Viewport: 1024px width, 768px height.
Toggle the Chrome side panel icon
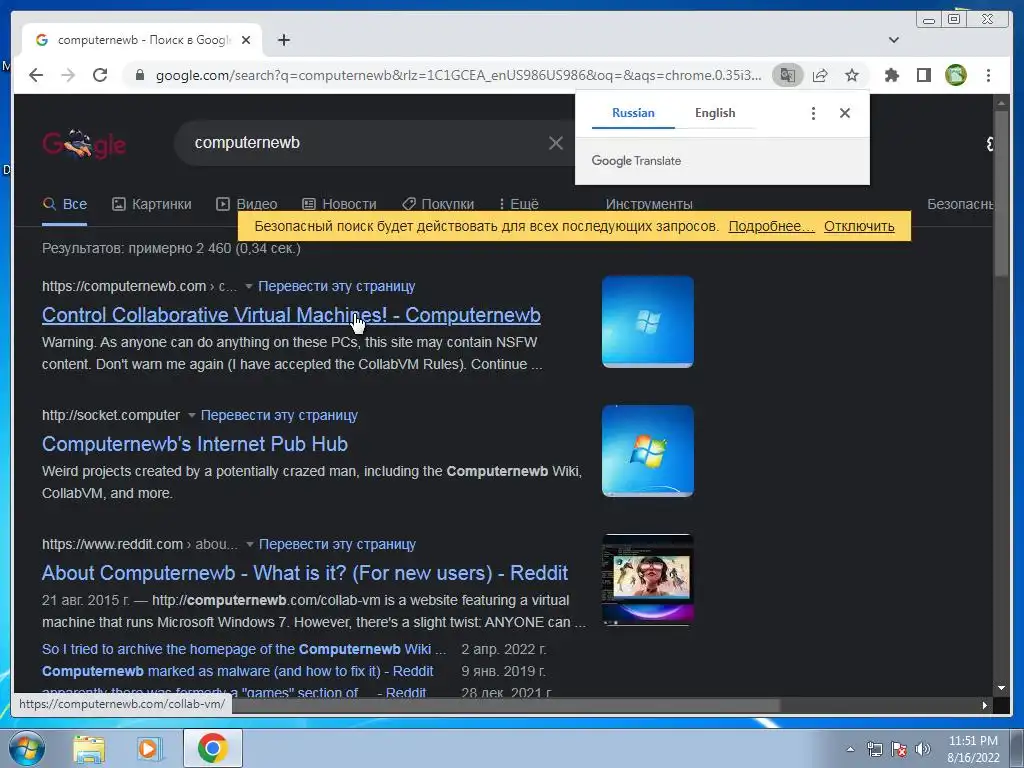(x=923, y=75)
